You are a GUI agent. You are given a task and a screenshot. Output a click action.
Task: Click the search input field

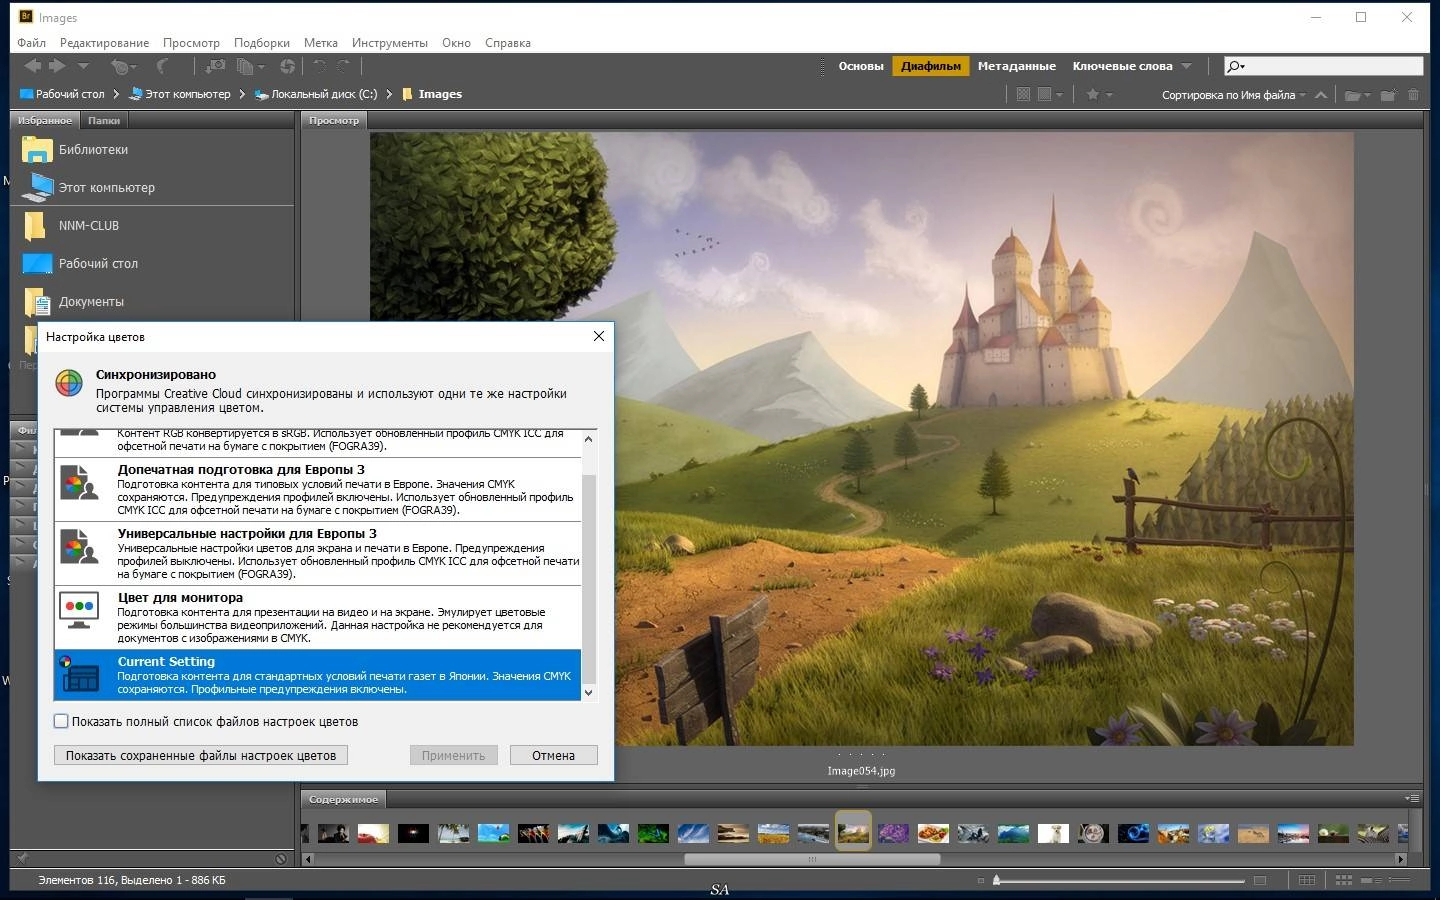point(1323,66)
